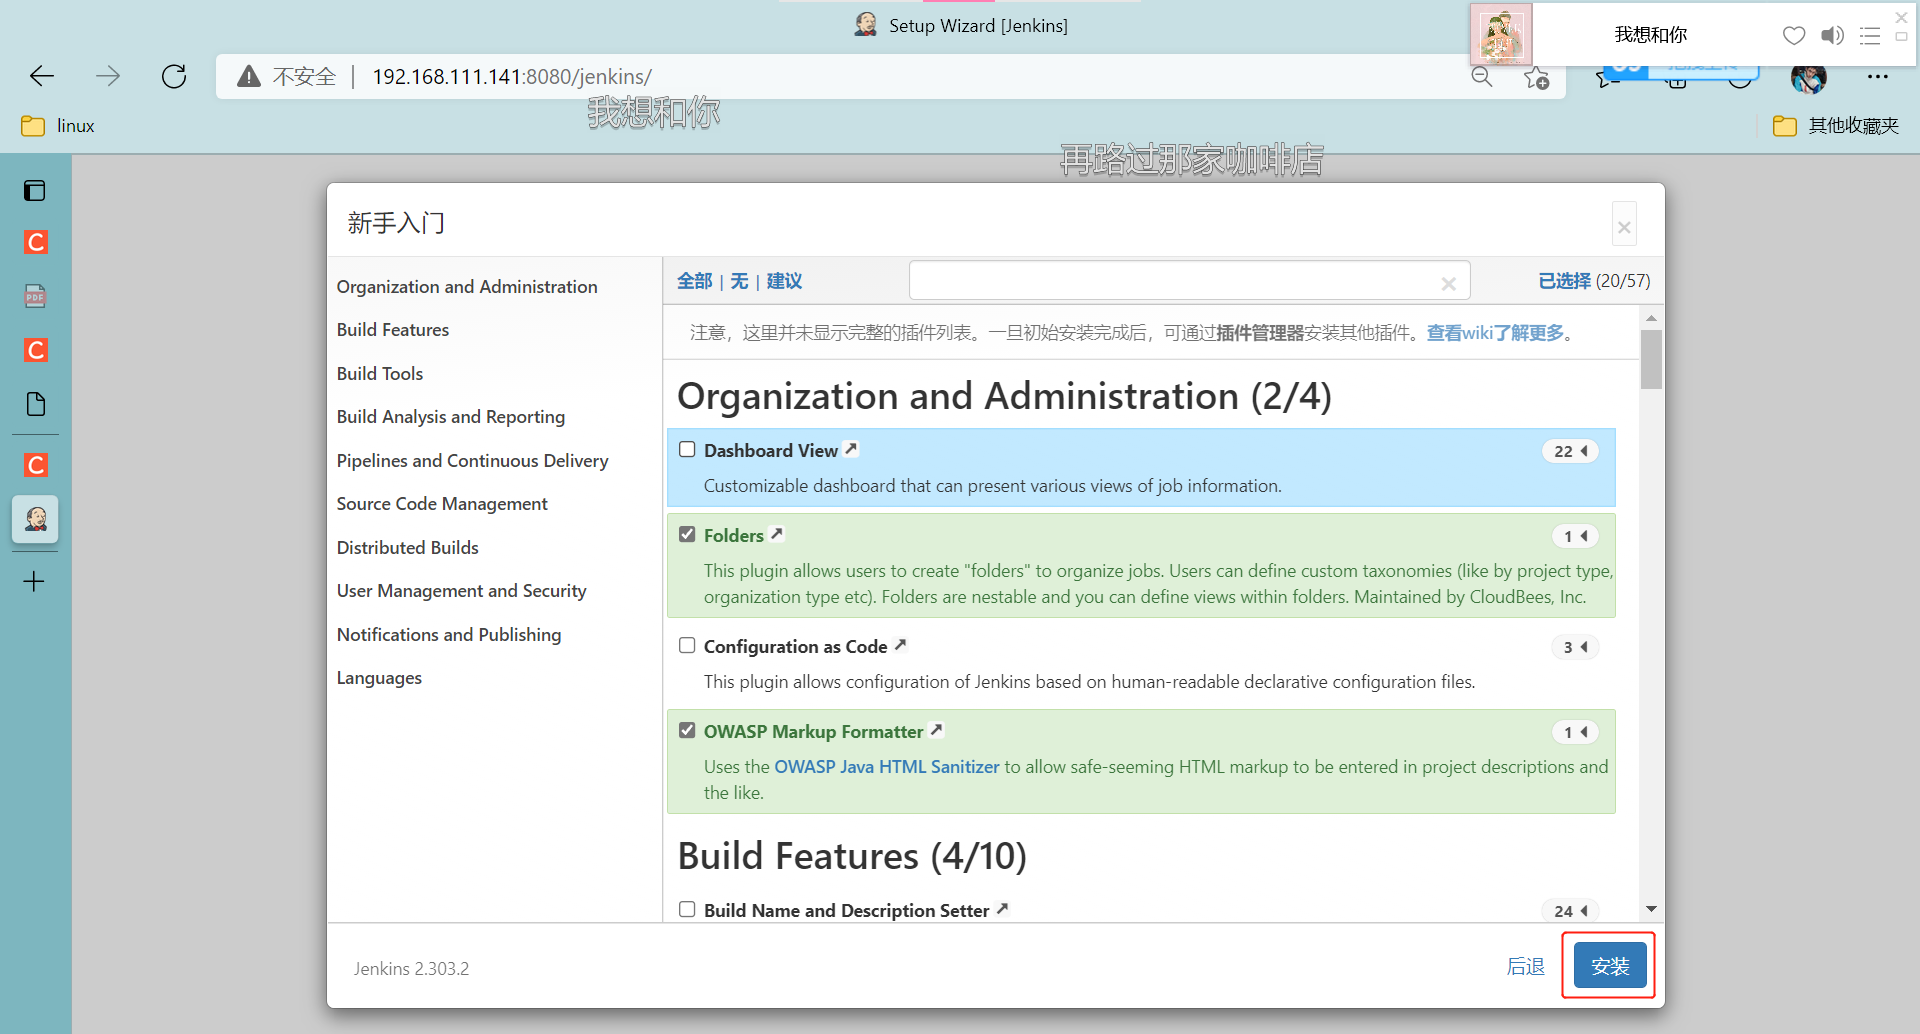Expand Build Name Setter dependencies badge 24
The width and height of the screenshot is (1920, 1034).
[x=1570, y=911]
